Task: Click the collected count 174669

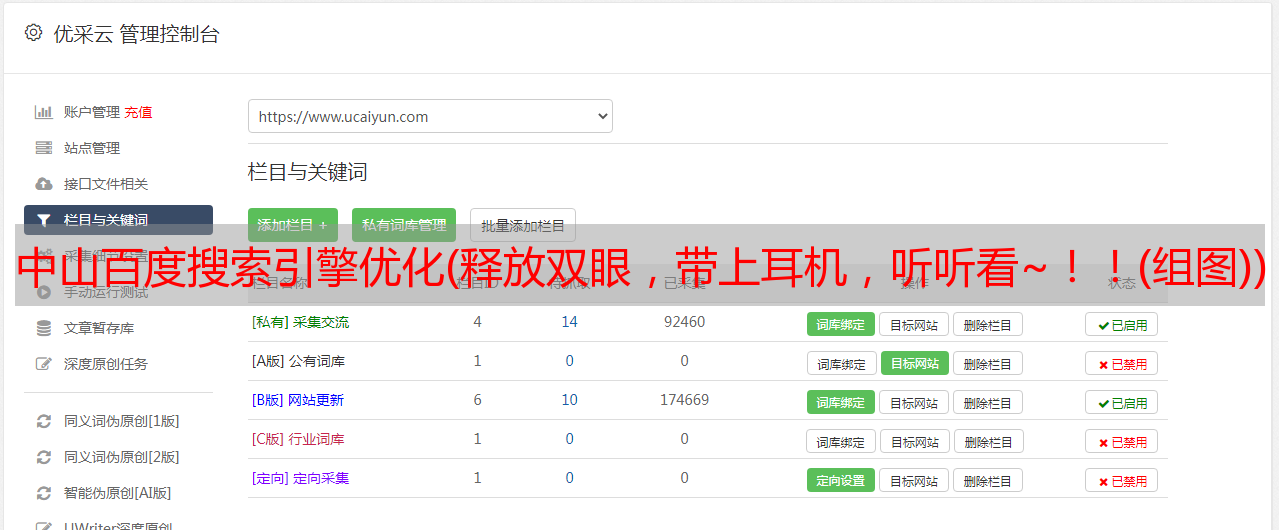Action: pos(684,400)
